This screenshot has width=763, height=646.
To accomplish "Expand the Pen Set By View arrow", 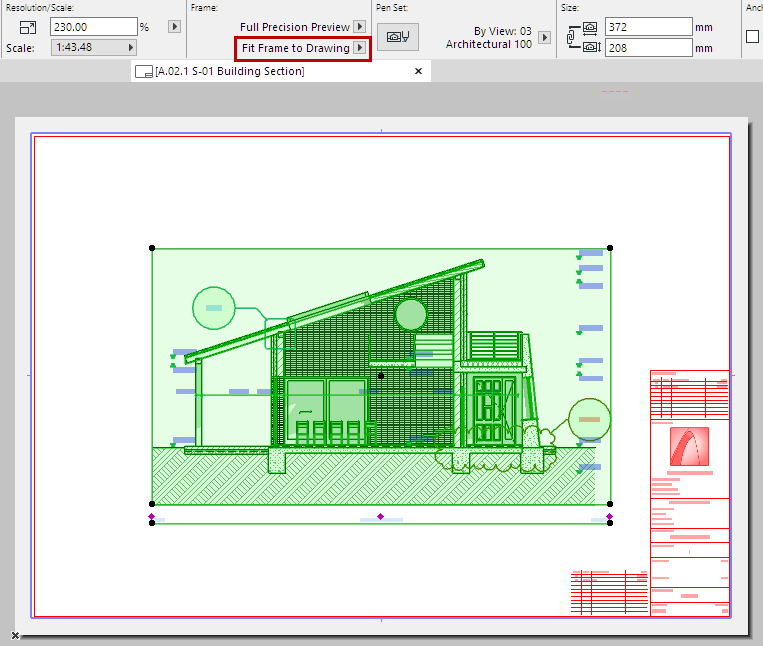I will point(544,37).
